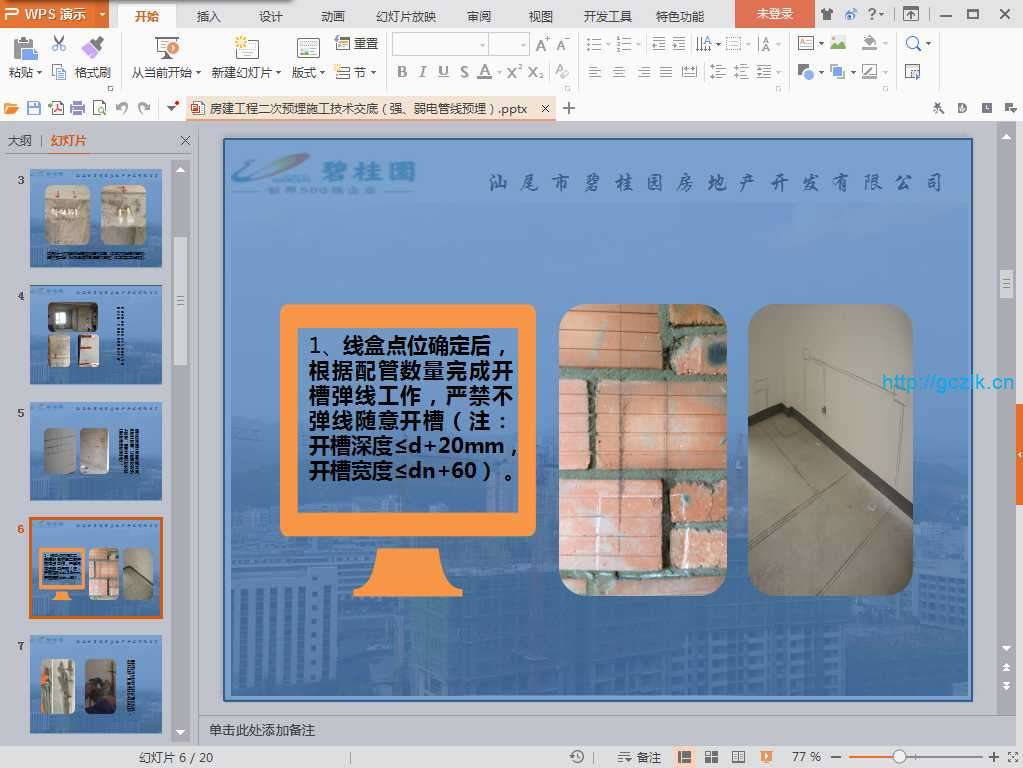Switch to the 大纲 outline tab
Viewport: 1023px width, 768px height.
[20, 141]
